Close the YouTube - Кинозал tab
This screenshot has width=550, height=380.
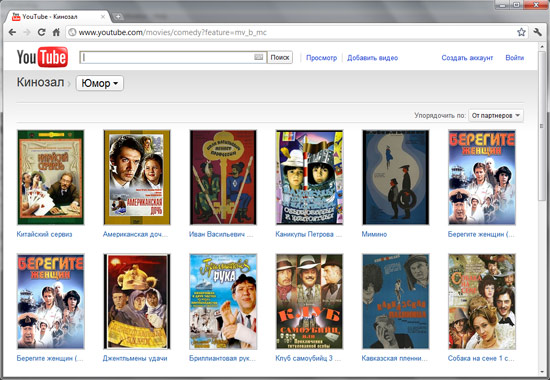[x=103, y=16]
